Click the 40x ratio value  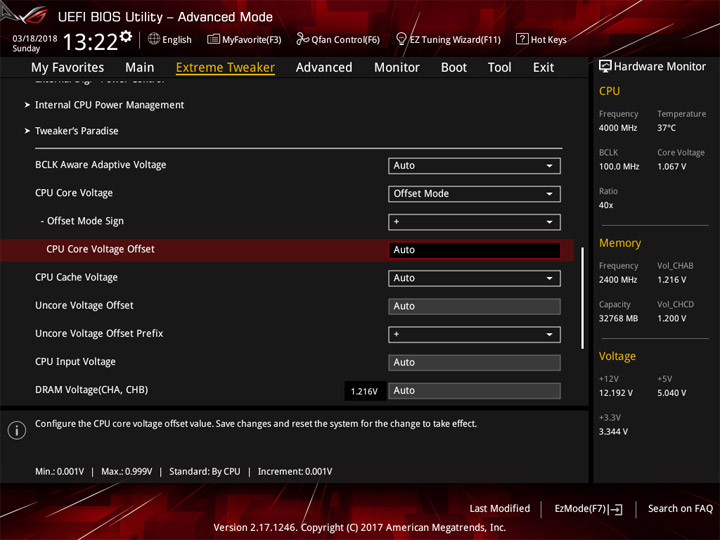tap(606, 205)
